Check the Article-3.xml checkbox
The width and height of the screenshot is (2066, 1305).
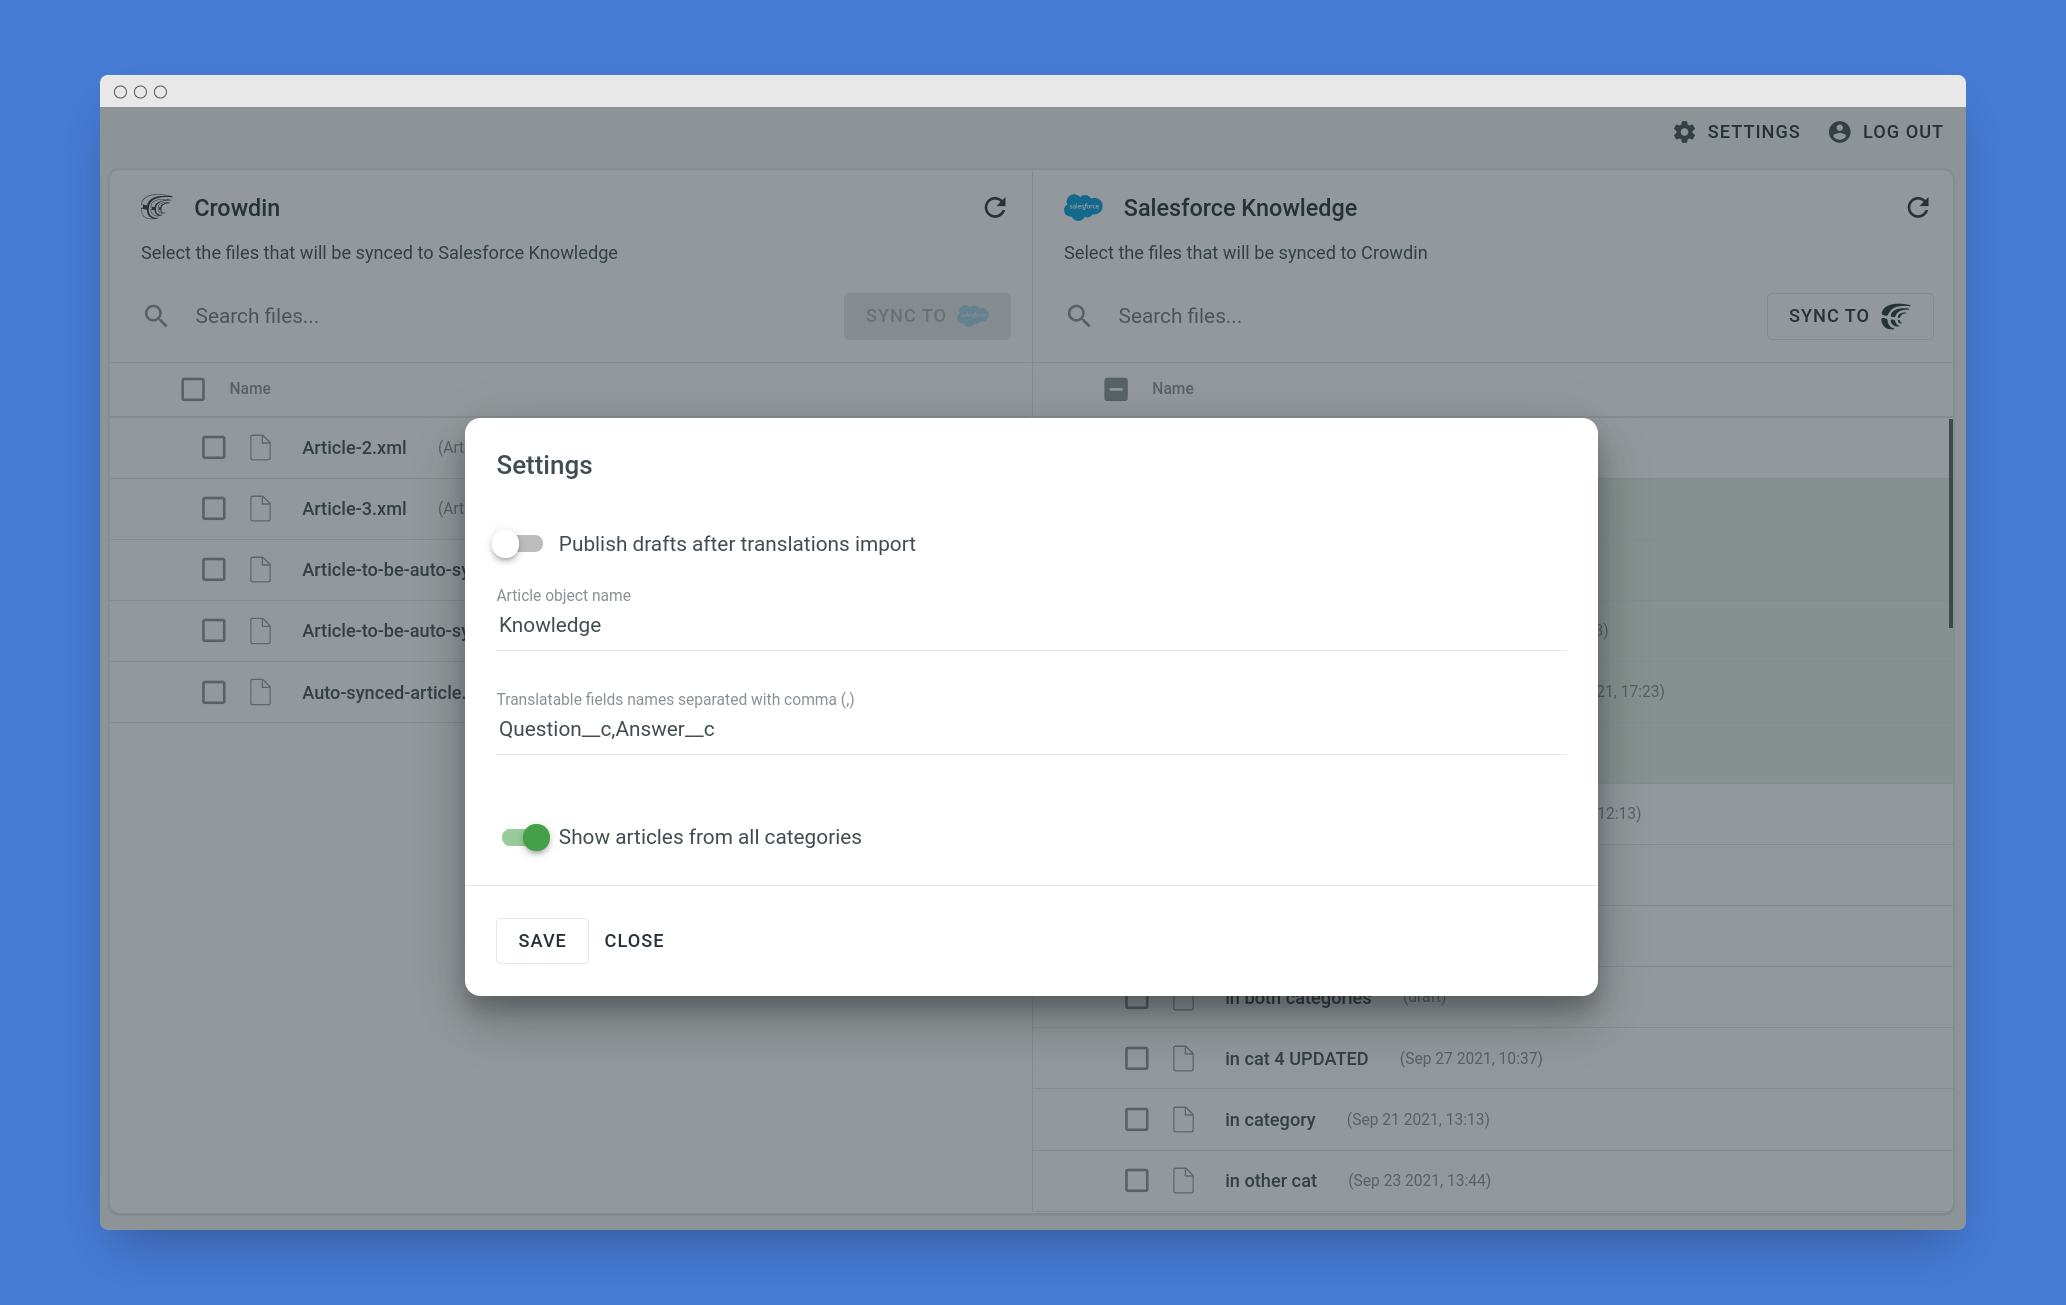pyautogui.click(x=213, y=508)
